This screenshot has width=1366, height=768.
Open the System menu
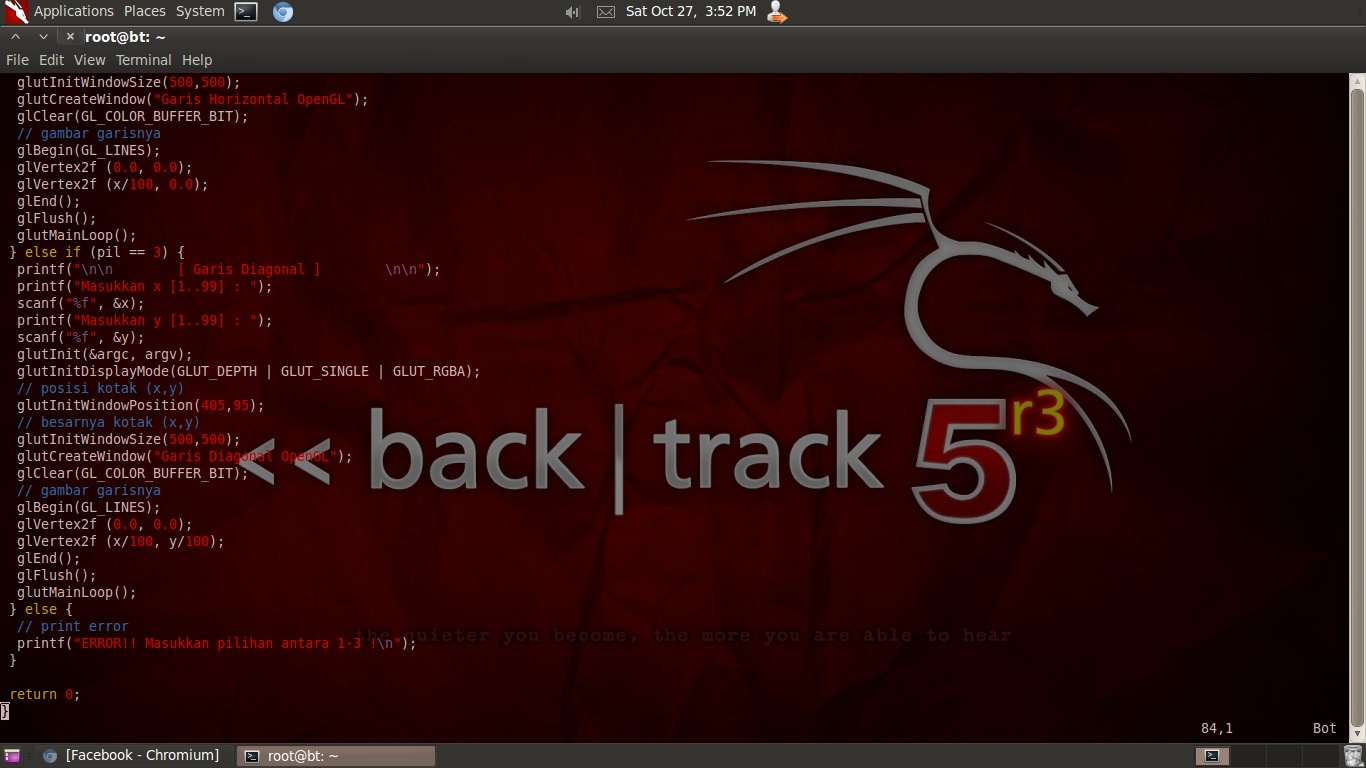coord(200,11)
